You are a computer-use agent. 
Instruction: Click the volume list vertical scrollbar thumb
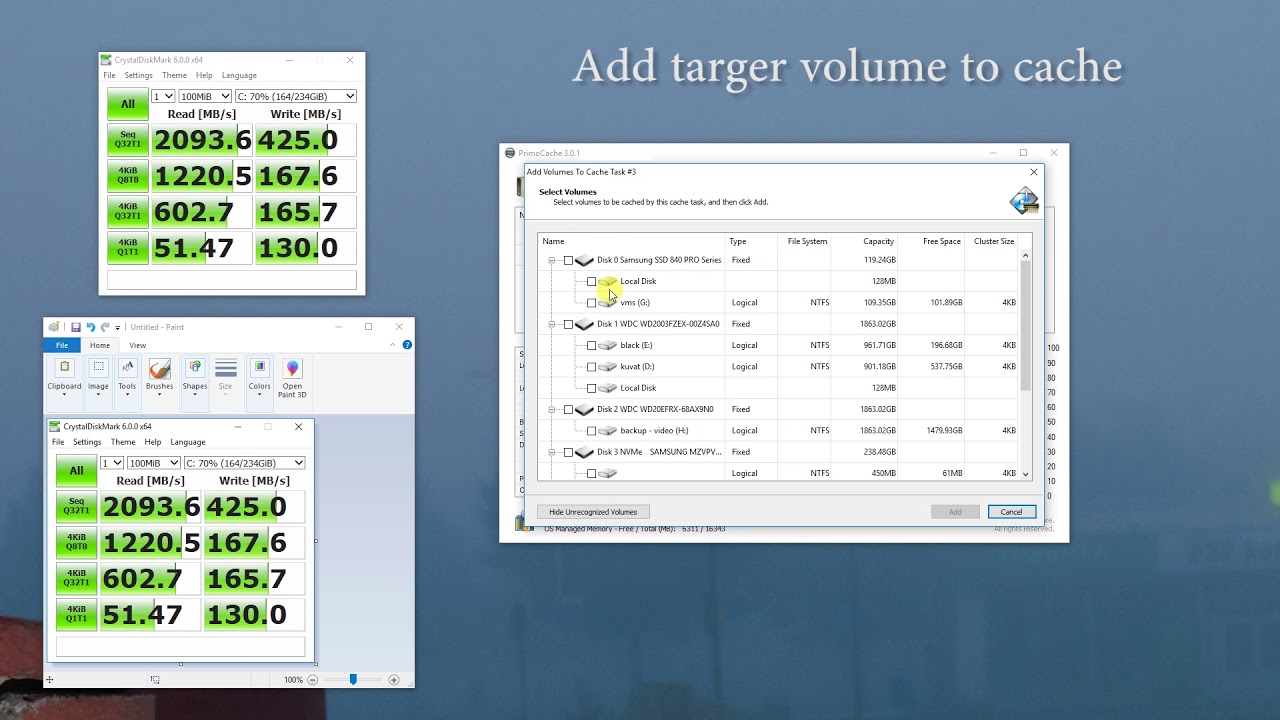click(1025, 327)
